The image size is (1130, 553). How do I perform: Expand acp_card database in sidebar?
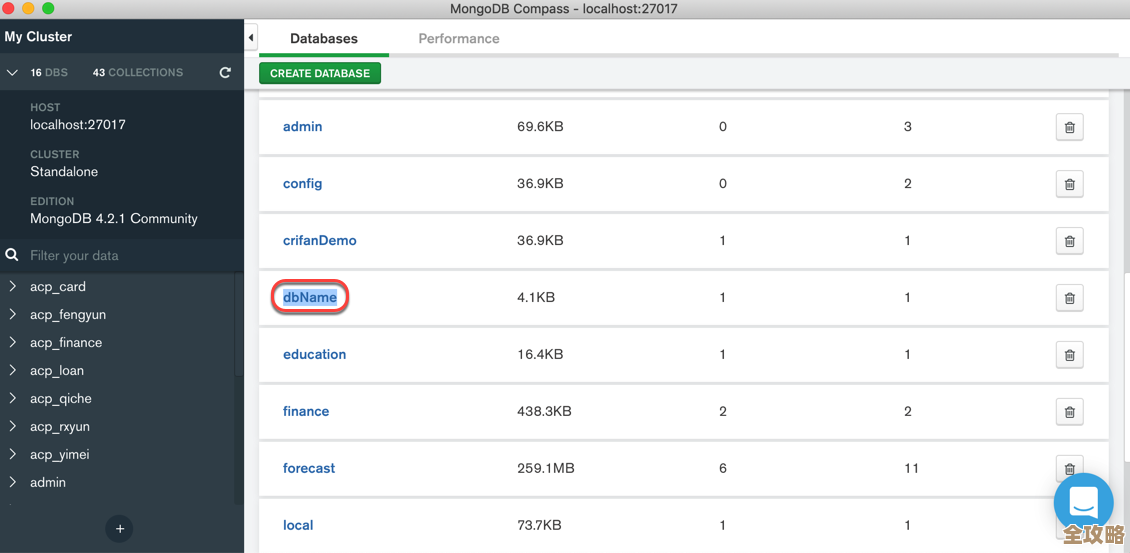13,287
